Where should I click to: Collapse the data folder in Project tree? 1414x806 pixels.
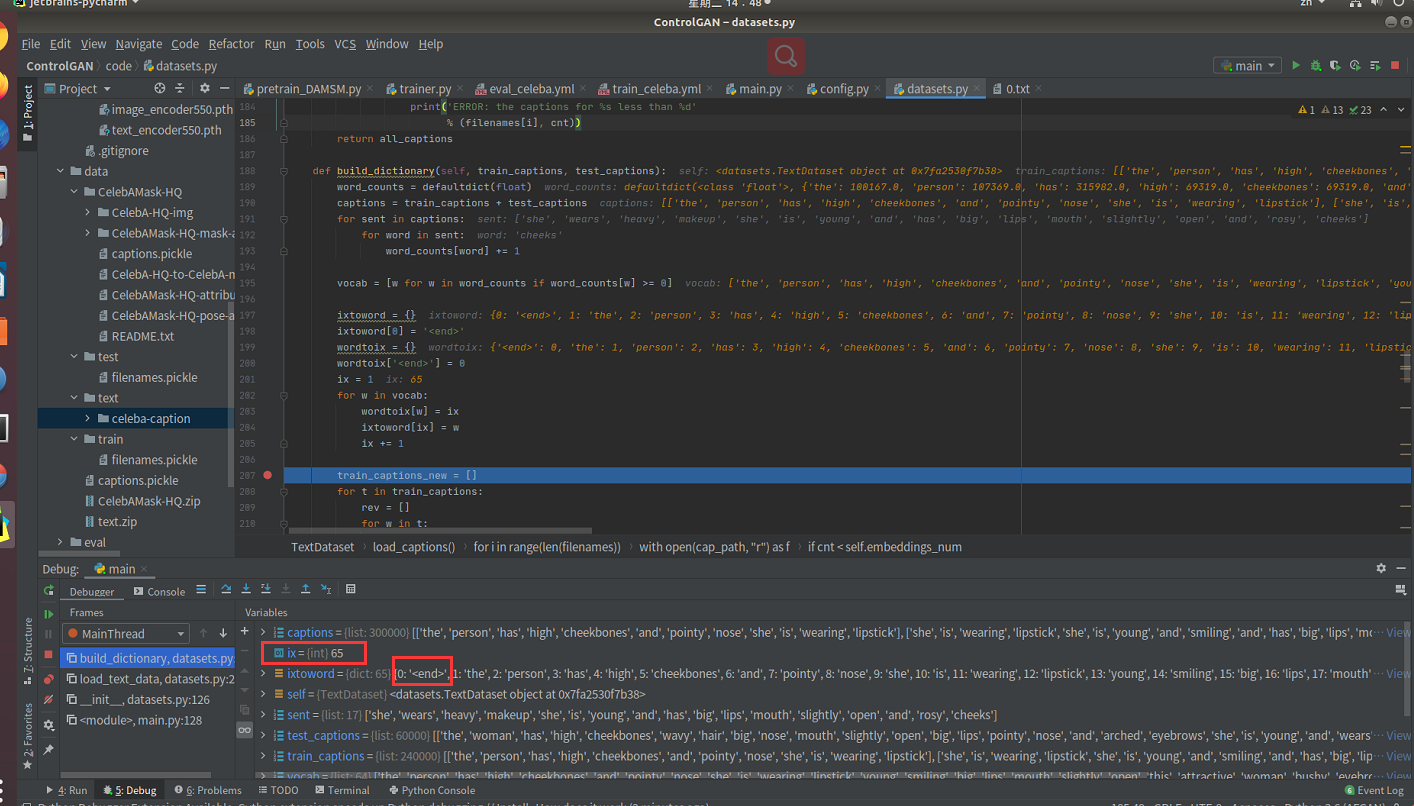(x=59, y=171)
